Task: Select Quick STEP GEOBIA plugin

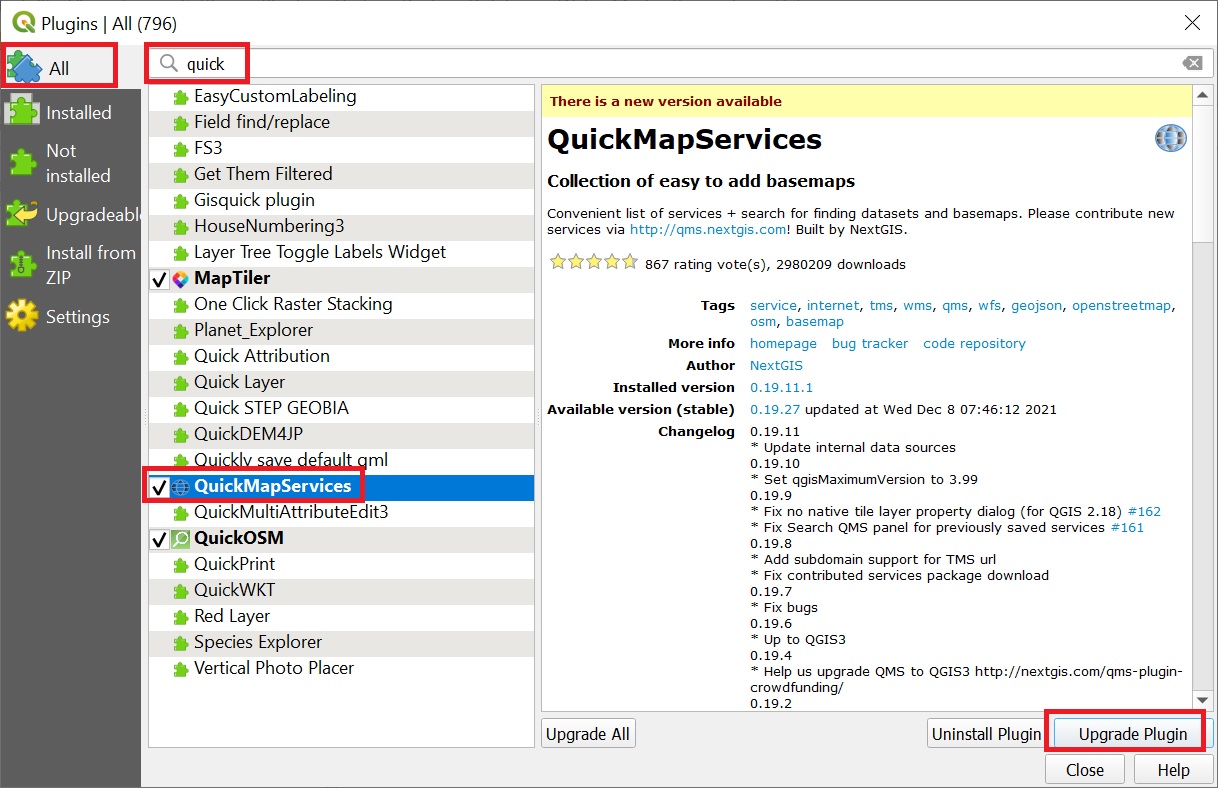Action: pyautogui.click(x=341, y=408)
